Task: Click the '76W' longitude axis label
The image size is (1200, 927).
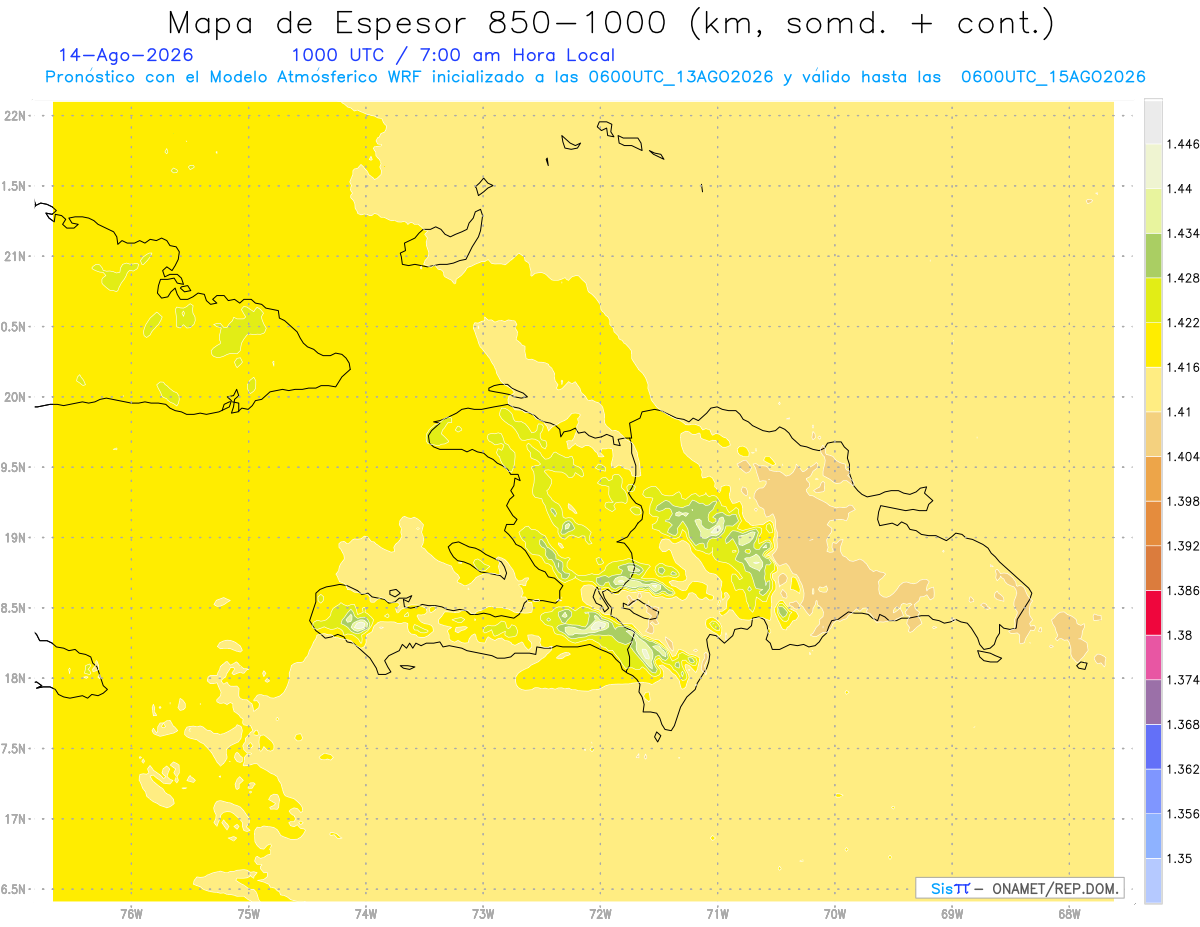Action: 131,914
